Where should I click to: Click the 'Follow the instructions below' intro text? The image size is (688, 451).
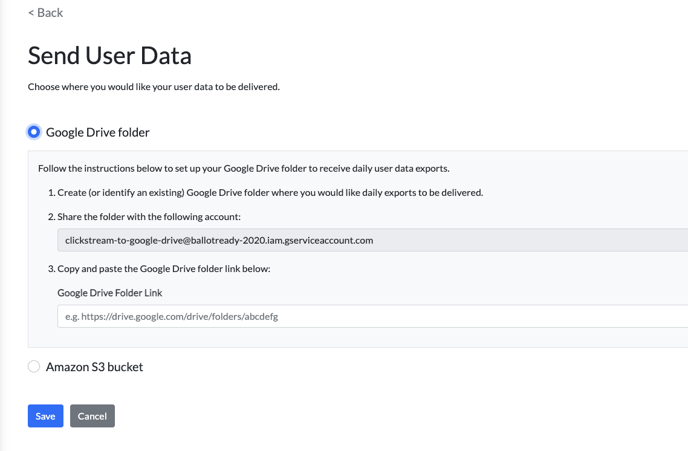244,168
